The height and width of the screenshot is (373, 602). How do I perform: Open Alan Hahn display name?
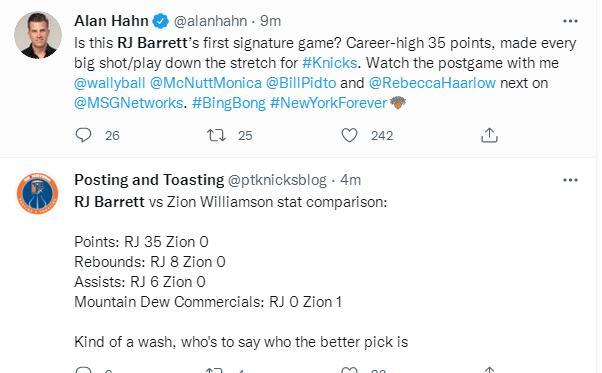click(x=111, y=21)
